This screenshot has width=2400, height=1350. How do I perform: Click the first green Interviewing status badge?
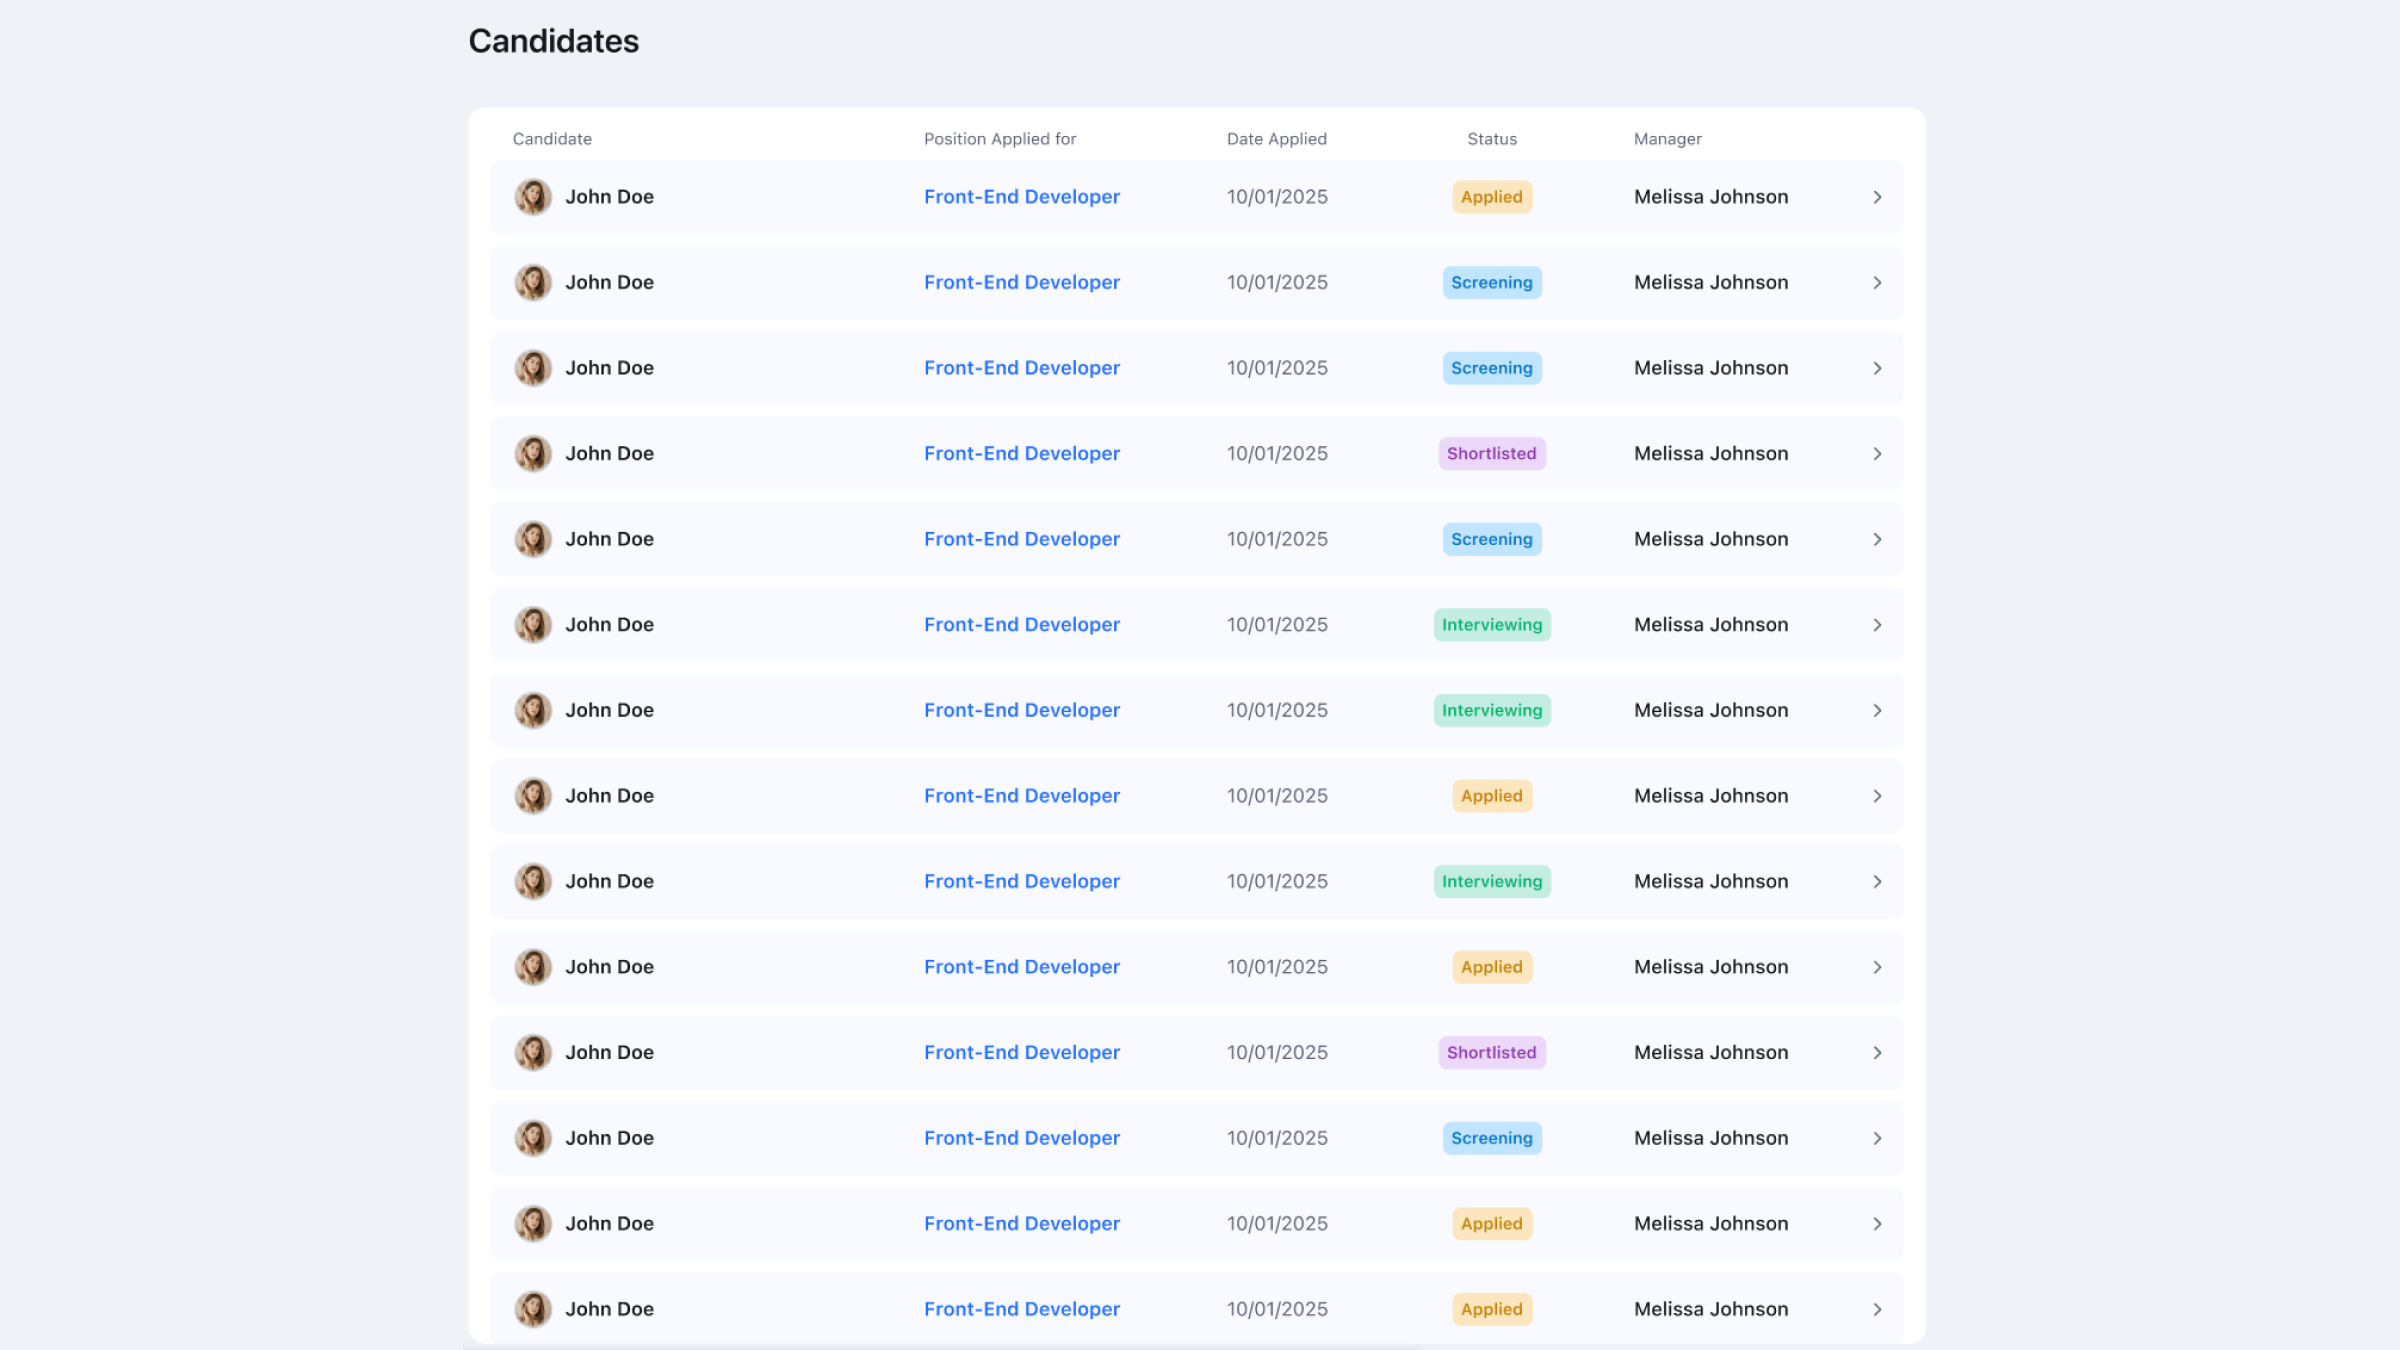coord(1491,625)
